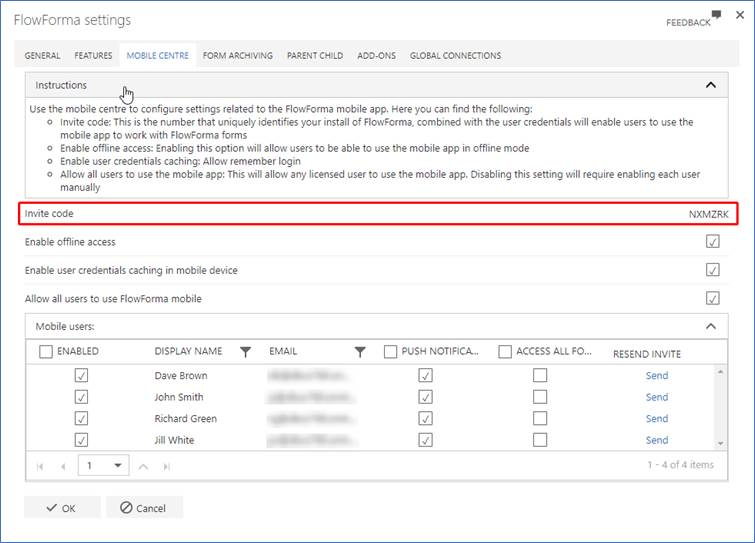The height and width of the screenshot is (543, 755).
Task: Switch to the General tab
Action: click(x=42, y=55)
